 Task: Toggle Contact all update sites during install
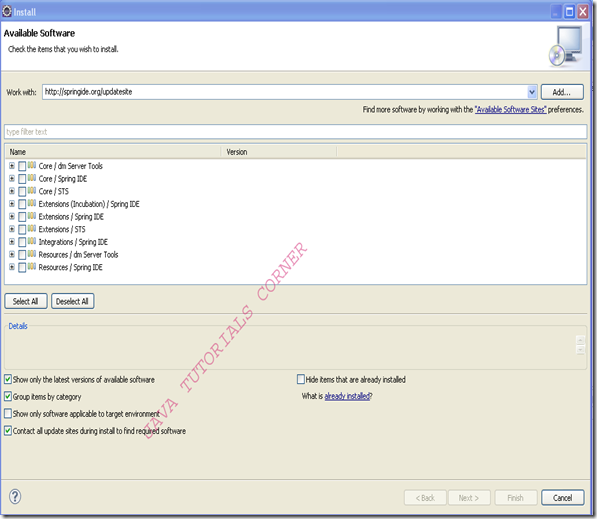tap(8, 431)
